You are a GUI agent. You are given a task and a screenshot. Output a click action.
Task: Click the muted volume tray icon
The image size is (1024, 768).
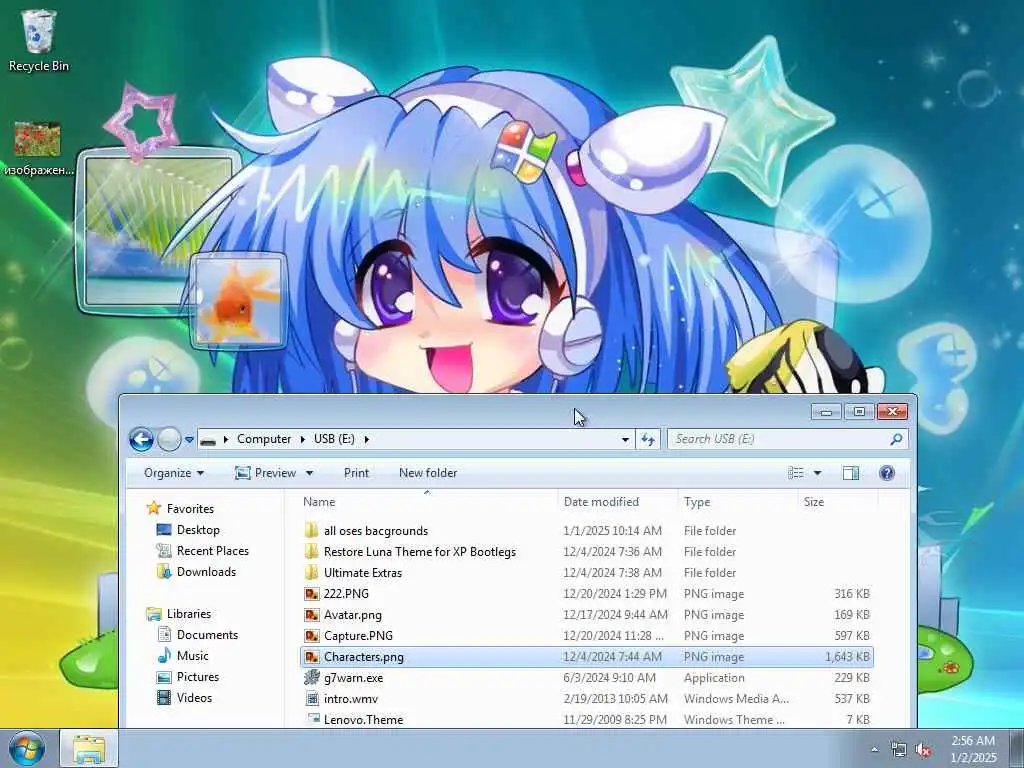[923, 750]
